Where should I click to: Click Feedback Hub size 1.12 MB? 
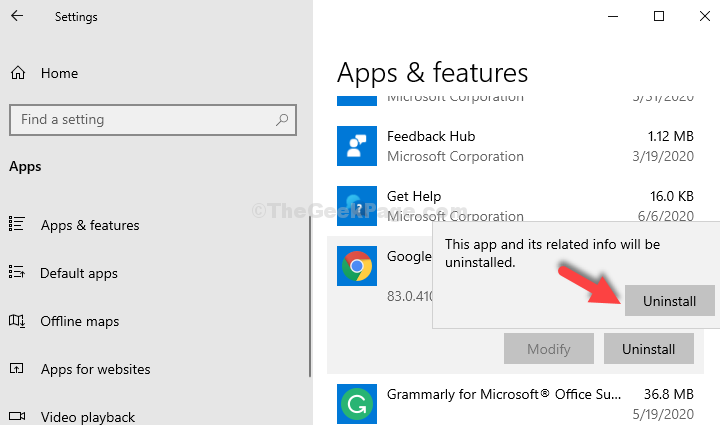click(x=670, y=136)
